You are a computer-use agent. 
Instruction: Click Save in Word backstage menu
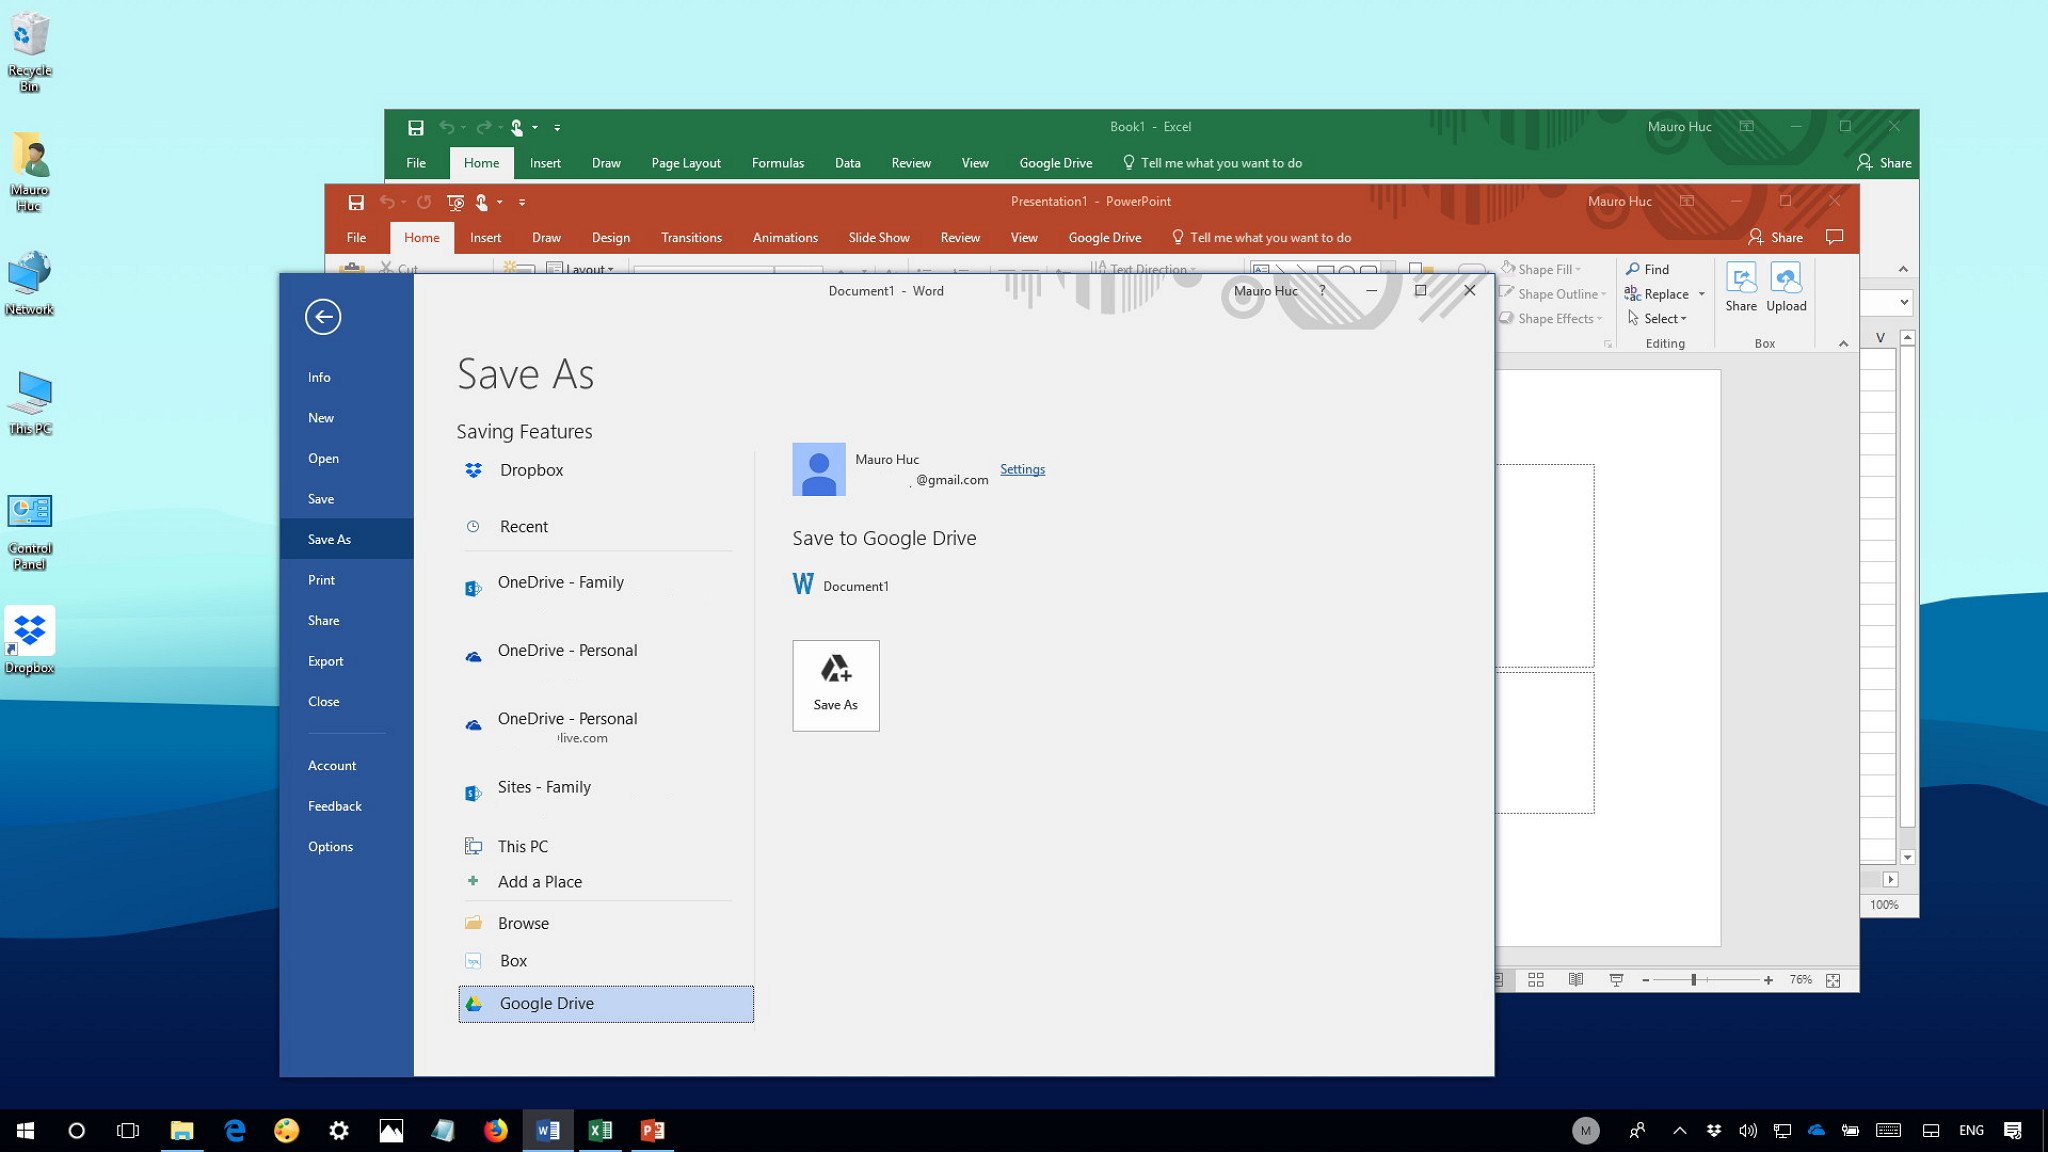tap(346, 499)
